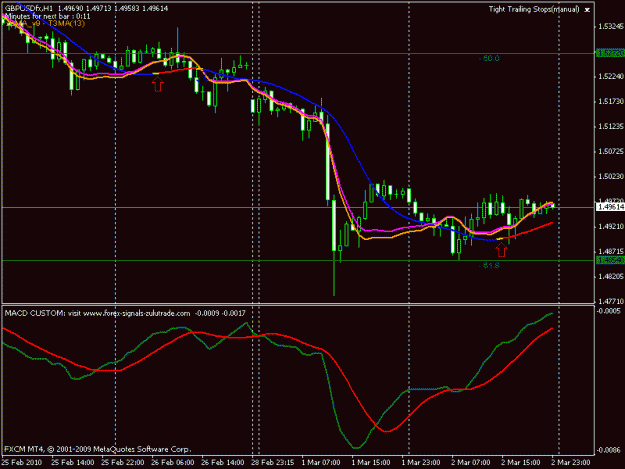Click the 50.0 Fibonacci level label

pos(489,58)
